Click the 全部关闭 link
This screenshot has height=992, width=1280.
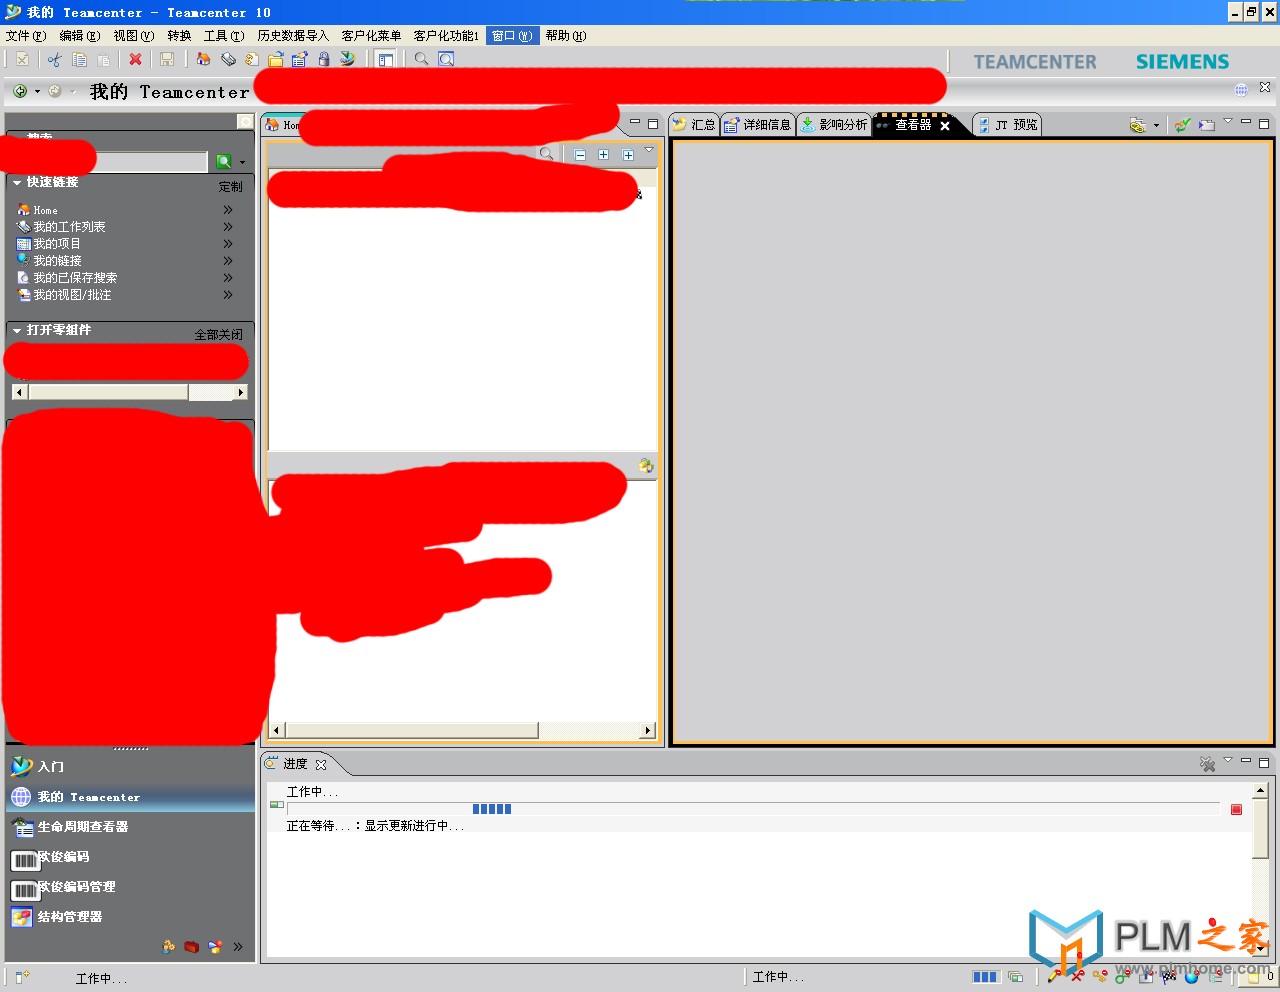point(218,334)
